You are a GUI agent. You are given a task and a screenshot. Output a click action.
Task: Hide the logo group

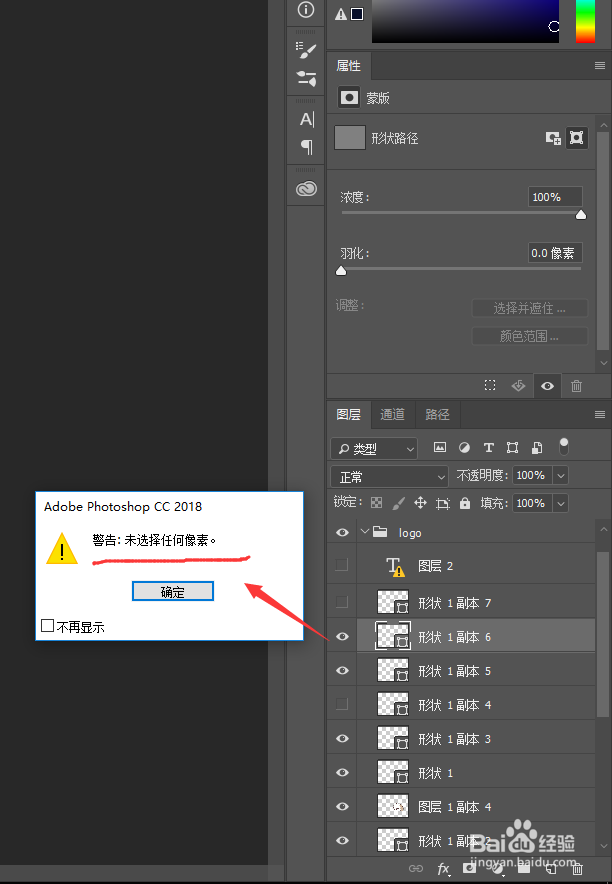342,533
